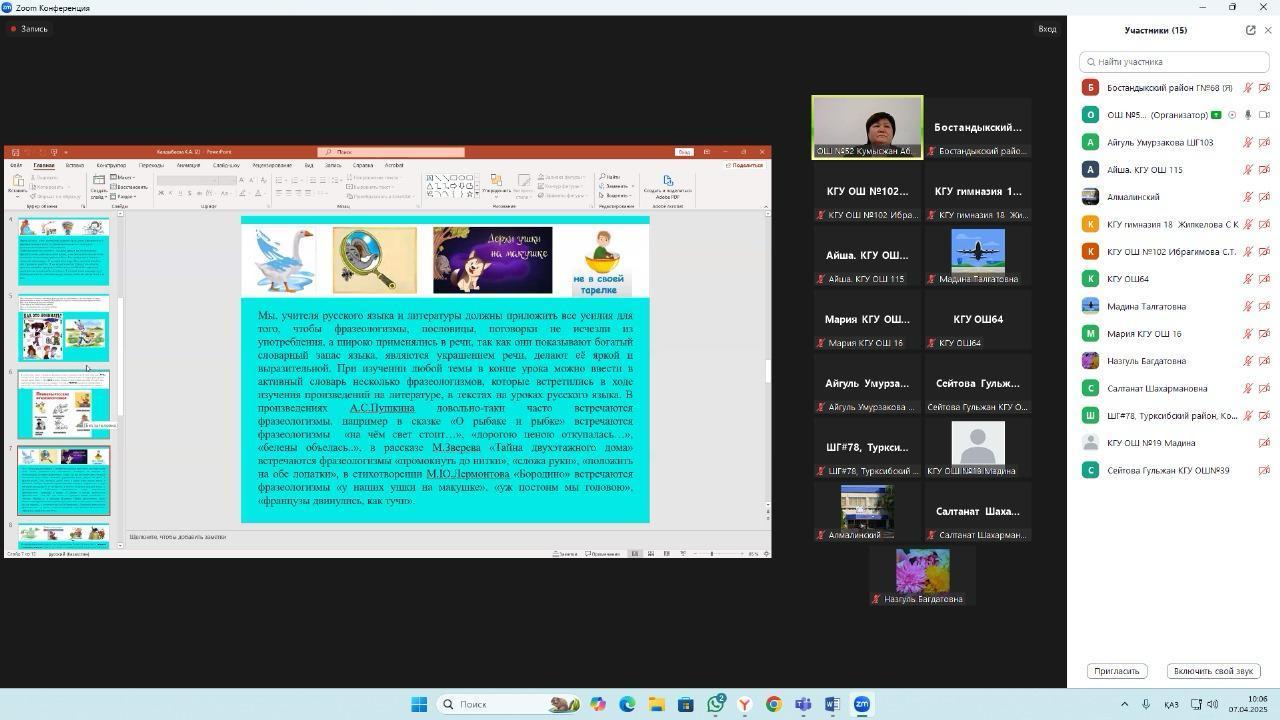Click organizer's camera icon in participants list

coord(1264,115)
